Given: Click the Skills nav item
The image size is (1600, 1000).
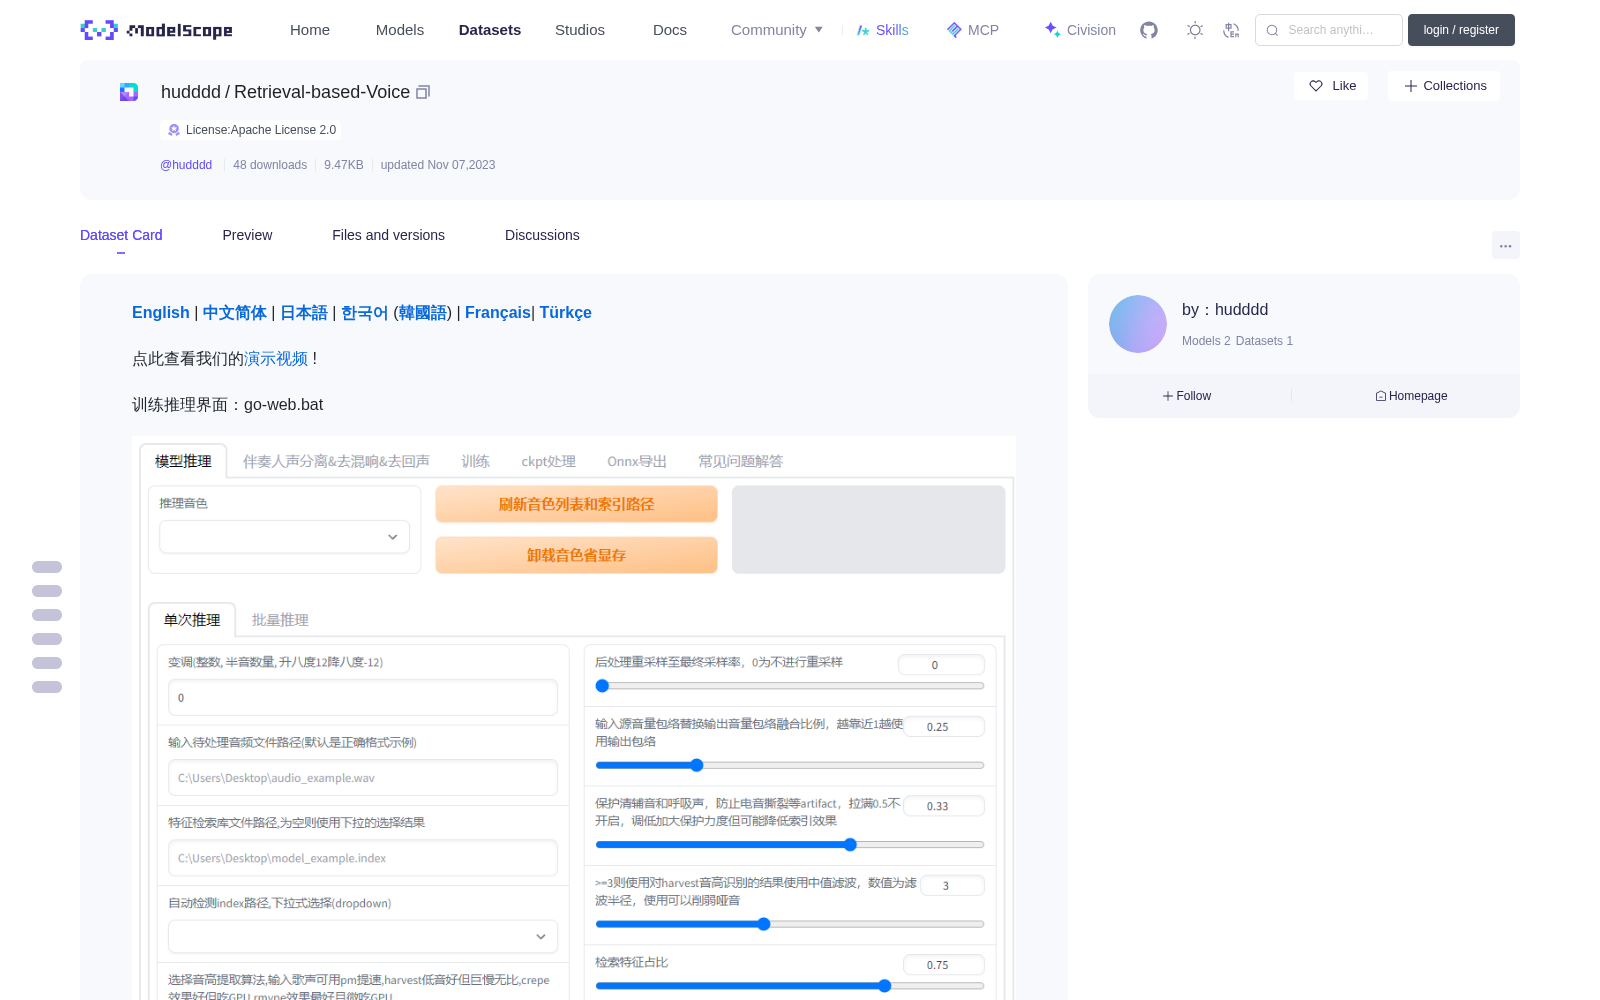Looking at the screenshot, I should (x=882, y=30).
